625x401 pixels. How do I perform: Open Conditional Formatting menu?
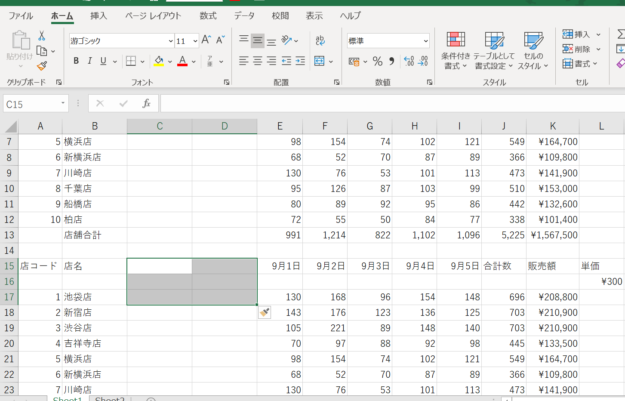456,50
